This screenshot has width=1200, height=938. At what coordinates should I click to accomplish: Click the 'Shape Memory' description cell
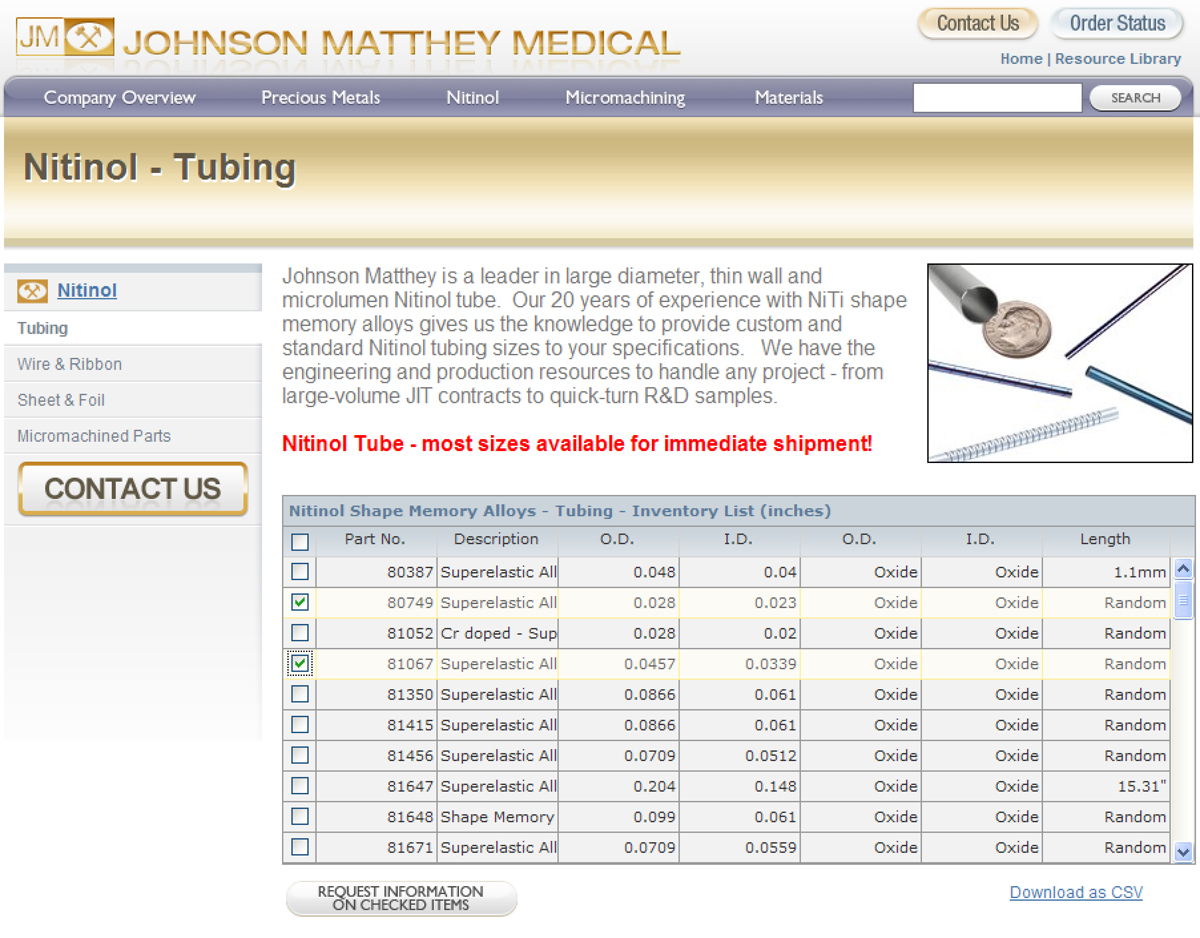tap(498, 817)
